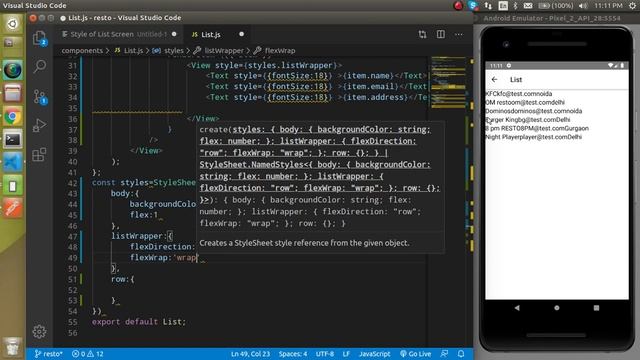Place cursor on export default List line

pyautogui.click(x=139, y=322)
